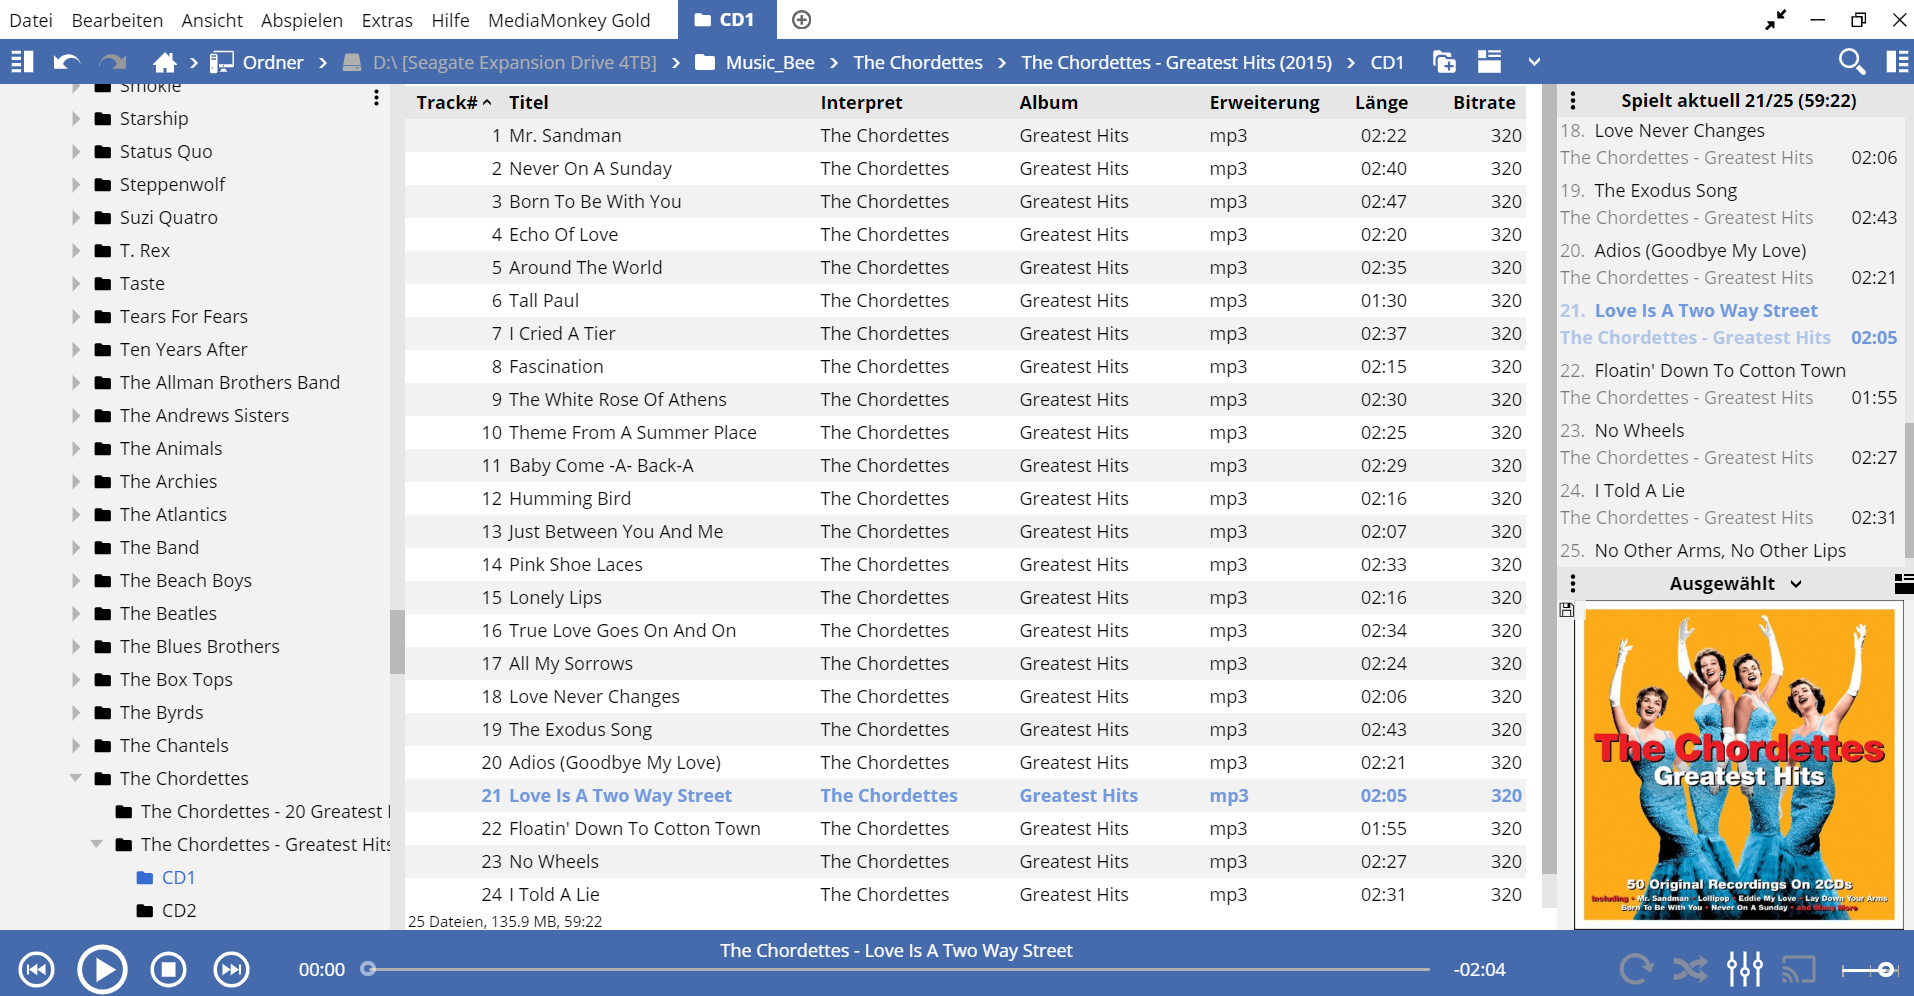This screenshot has height=996, width=1914.
Task: Expand the Status Quo folder
Action: tap(76, 151)
